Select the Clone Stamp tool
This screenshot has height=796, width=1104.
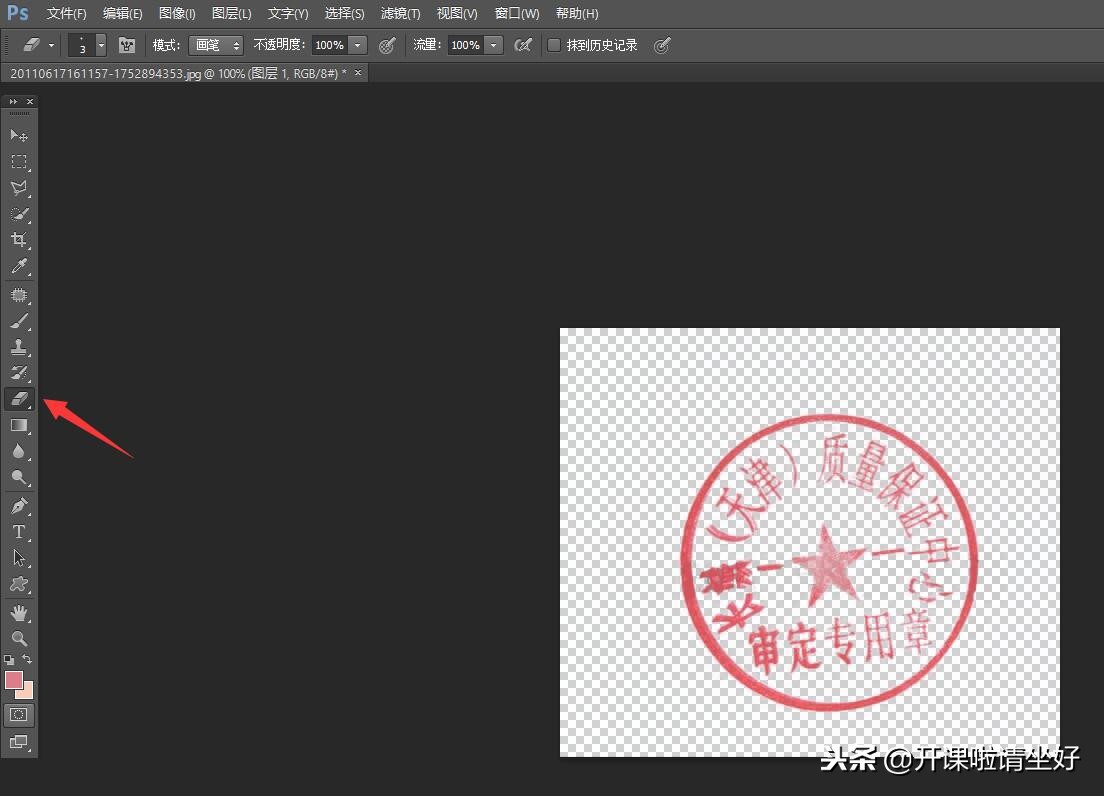pyautogui.click(x=20, y=347)
